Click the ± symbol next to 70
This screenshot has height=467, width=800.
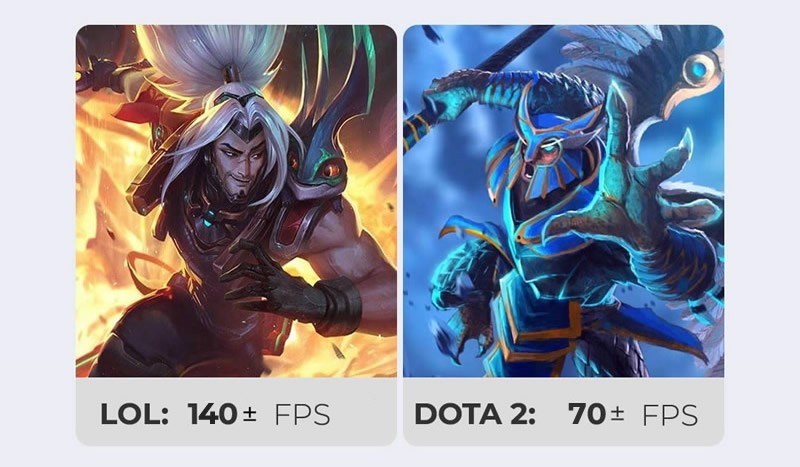617,414
